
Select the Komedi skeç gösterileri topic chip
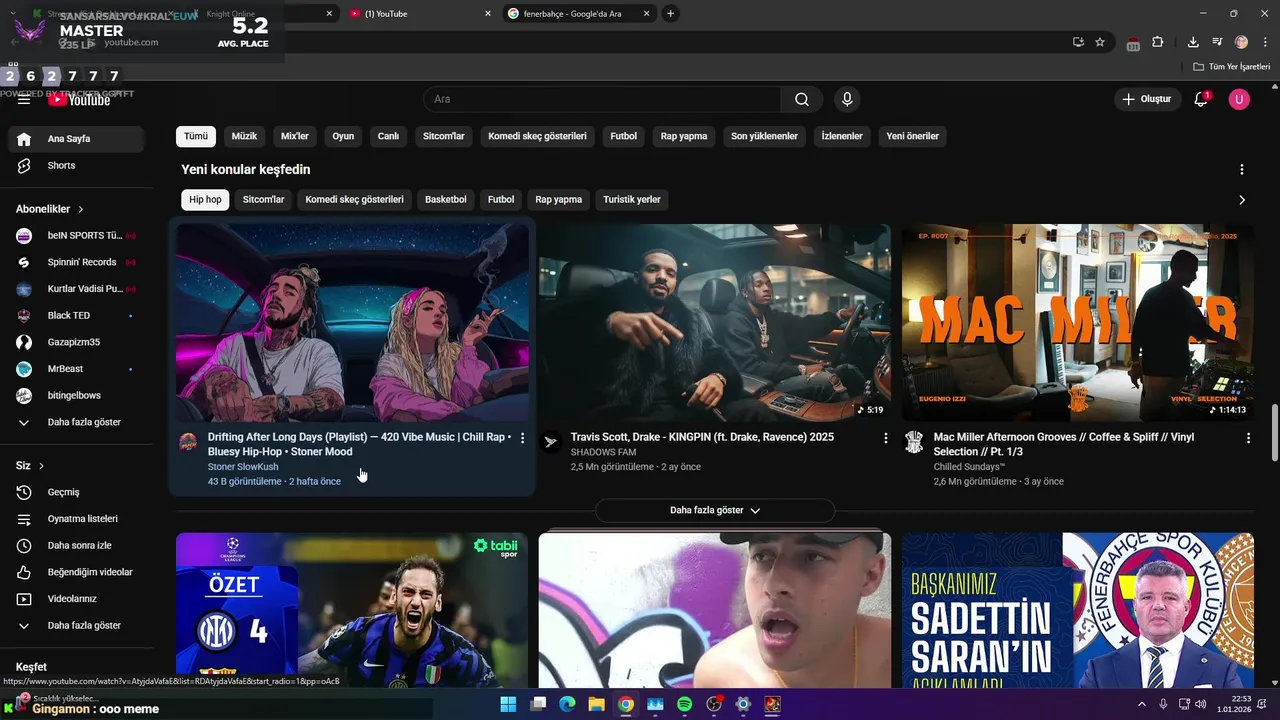(355, 199)
